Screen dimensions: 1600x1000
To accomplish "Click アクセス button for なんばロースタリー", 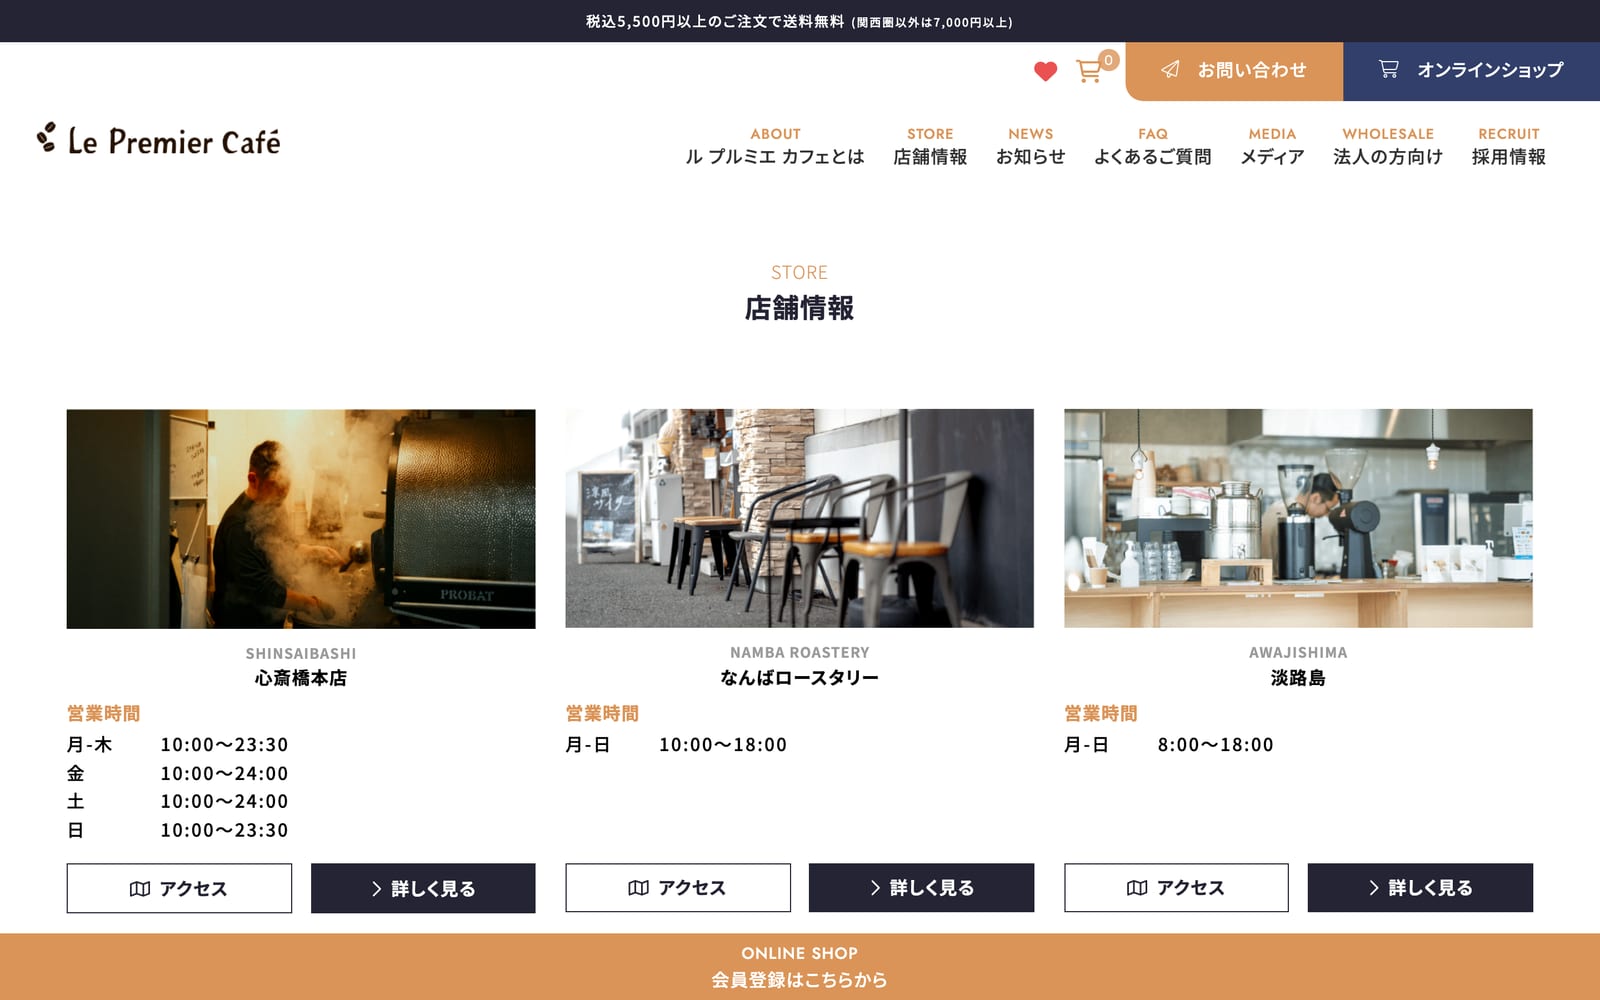I will click(678, 888).
